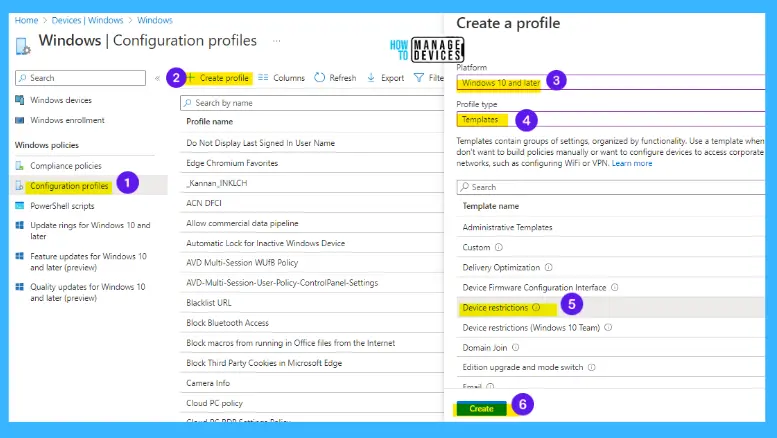Click the Windows devices icon
This screenshot has width=777, height=438.
(20, 100)
